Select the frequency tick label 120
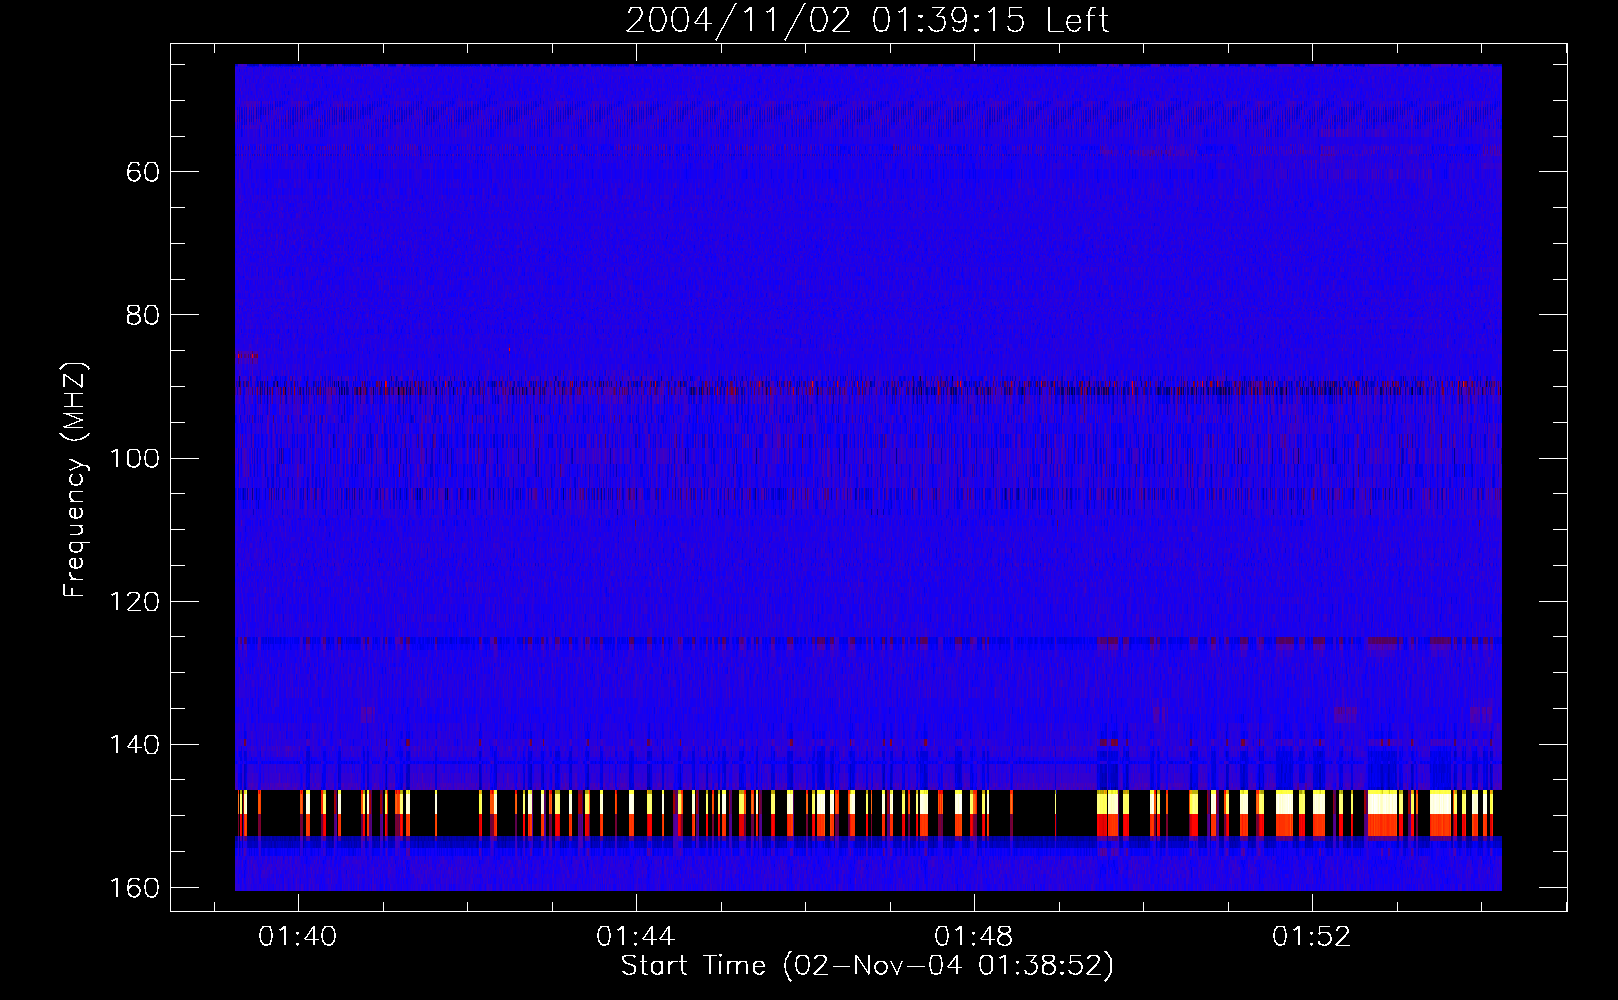 coord(135,602)
